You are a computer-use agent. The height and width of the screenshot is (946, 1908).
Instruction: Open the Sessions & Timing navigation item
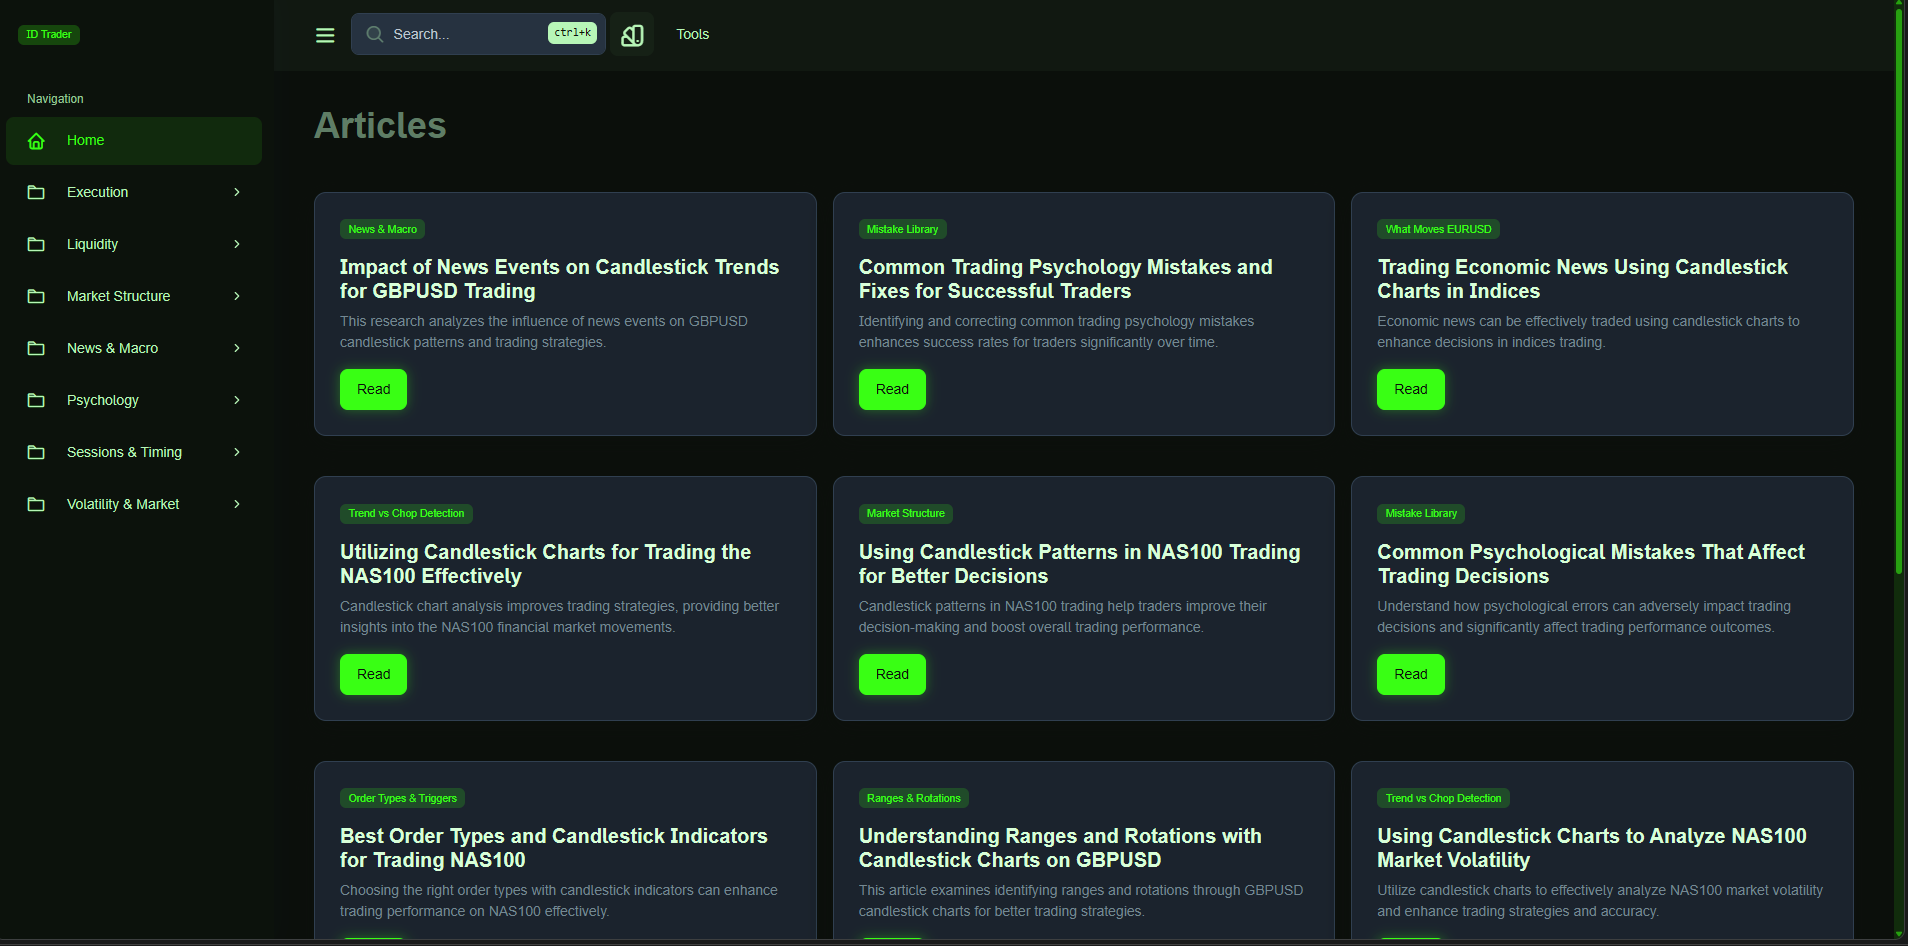[x=134, y=452]
